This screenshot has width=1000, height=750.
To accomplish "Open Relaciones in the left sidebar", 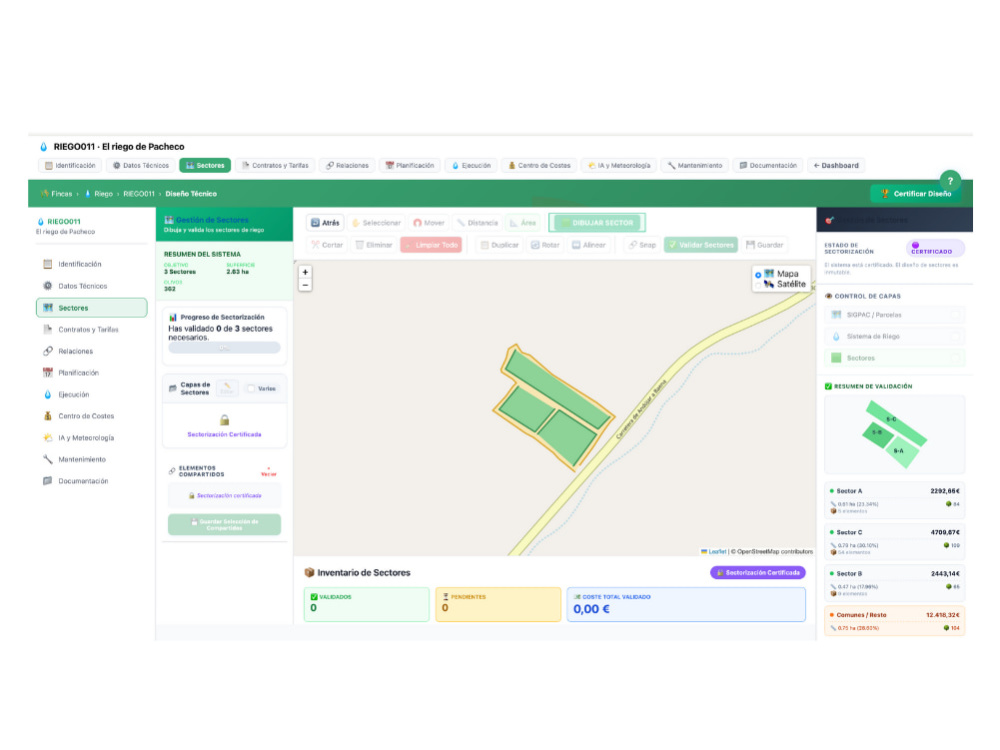I will [91, 351].
